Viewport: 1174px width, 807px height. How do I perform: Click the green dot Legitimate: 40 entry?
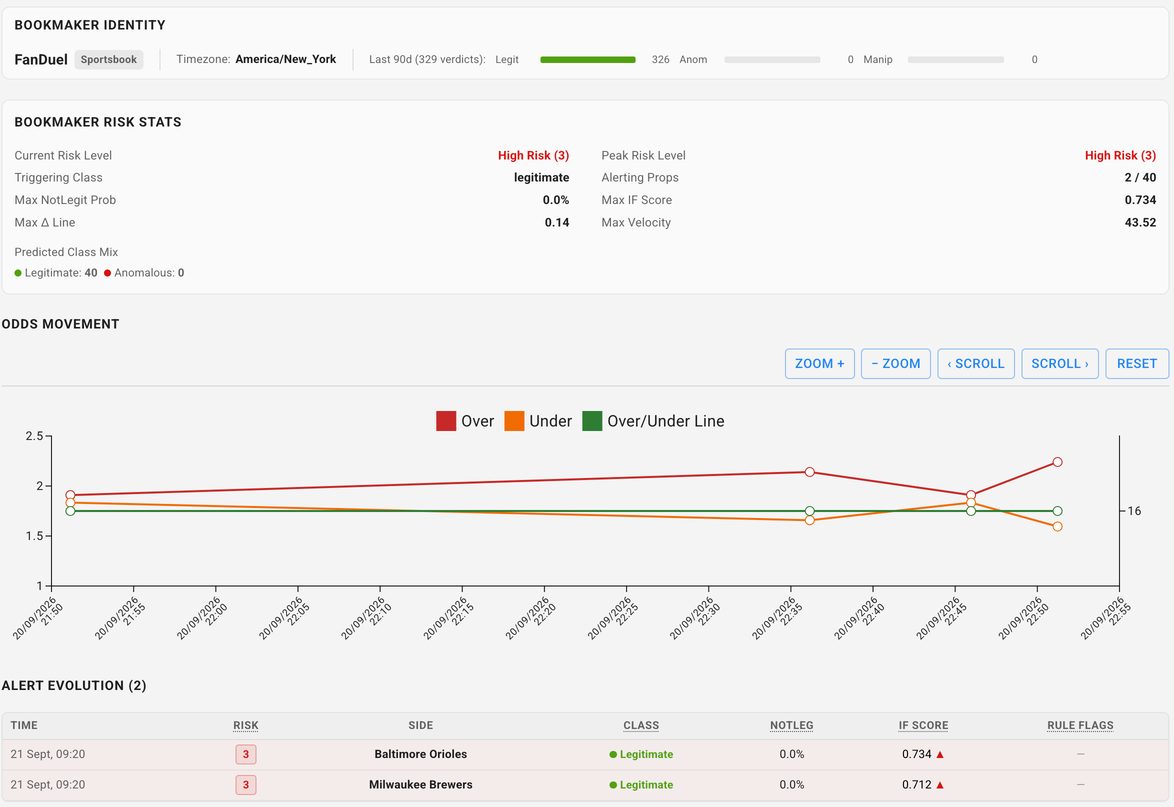pos(56,272)
